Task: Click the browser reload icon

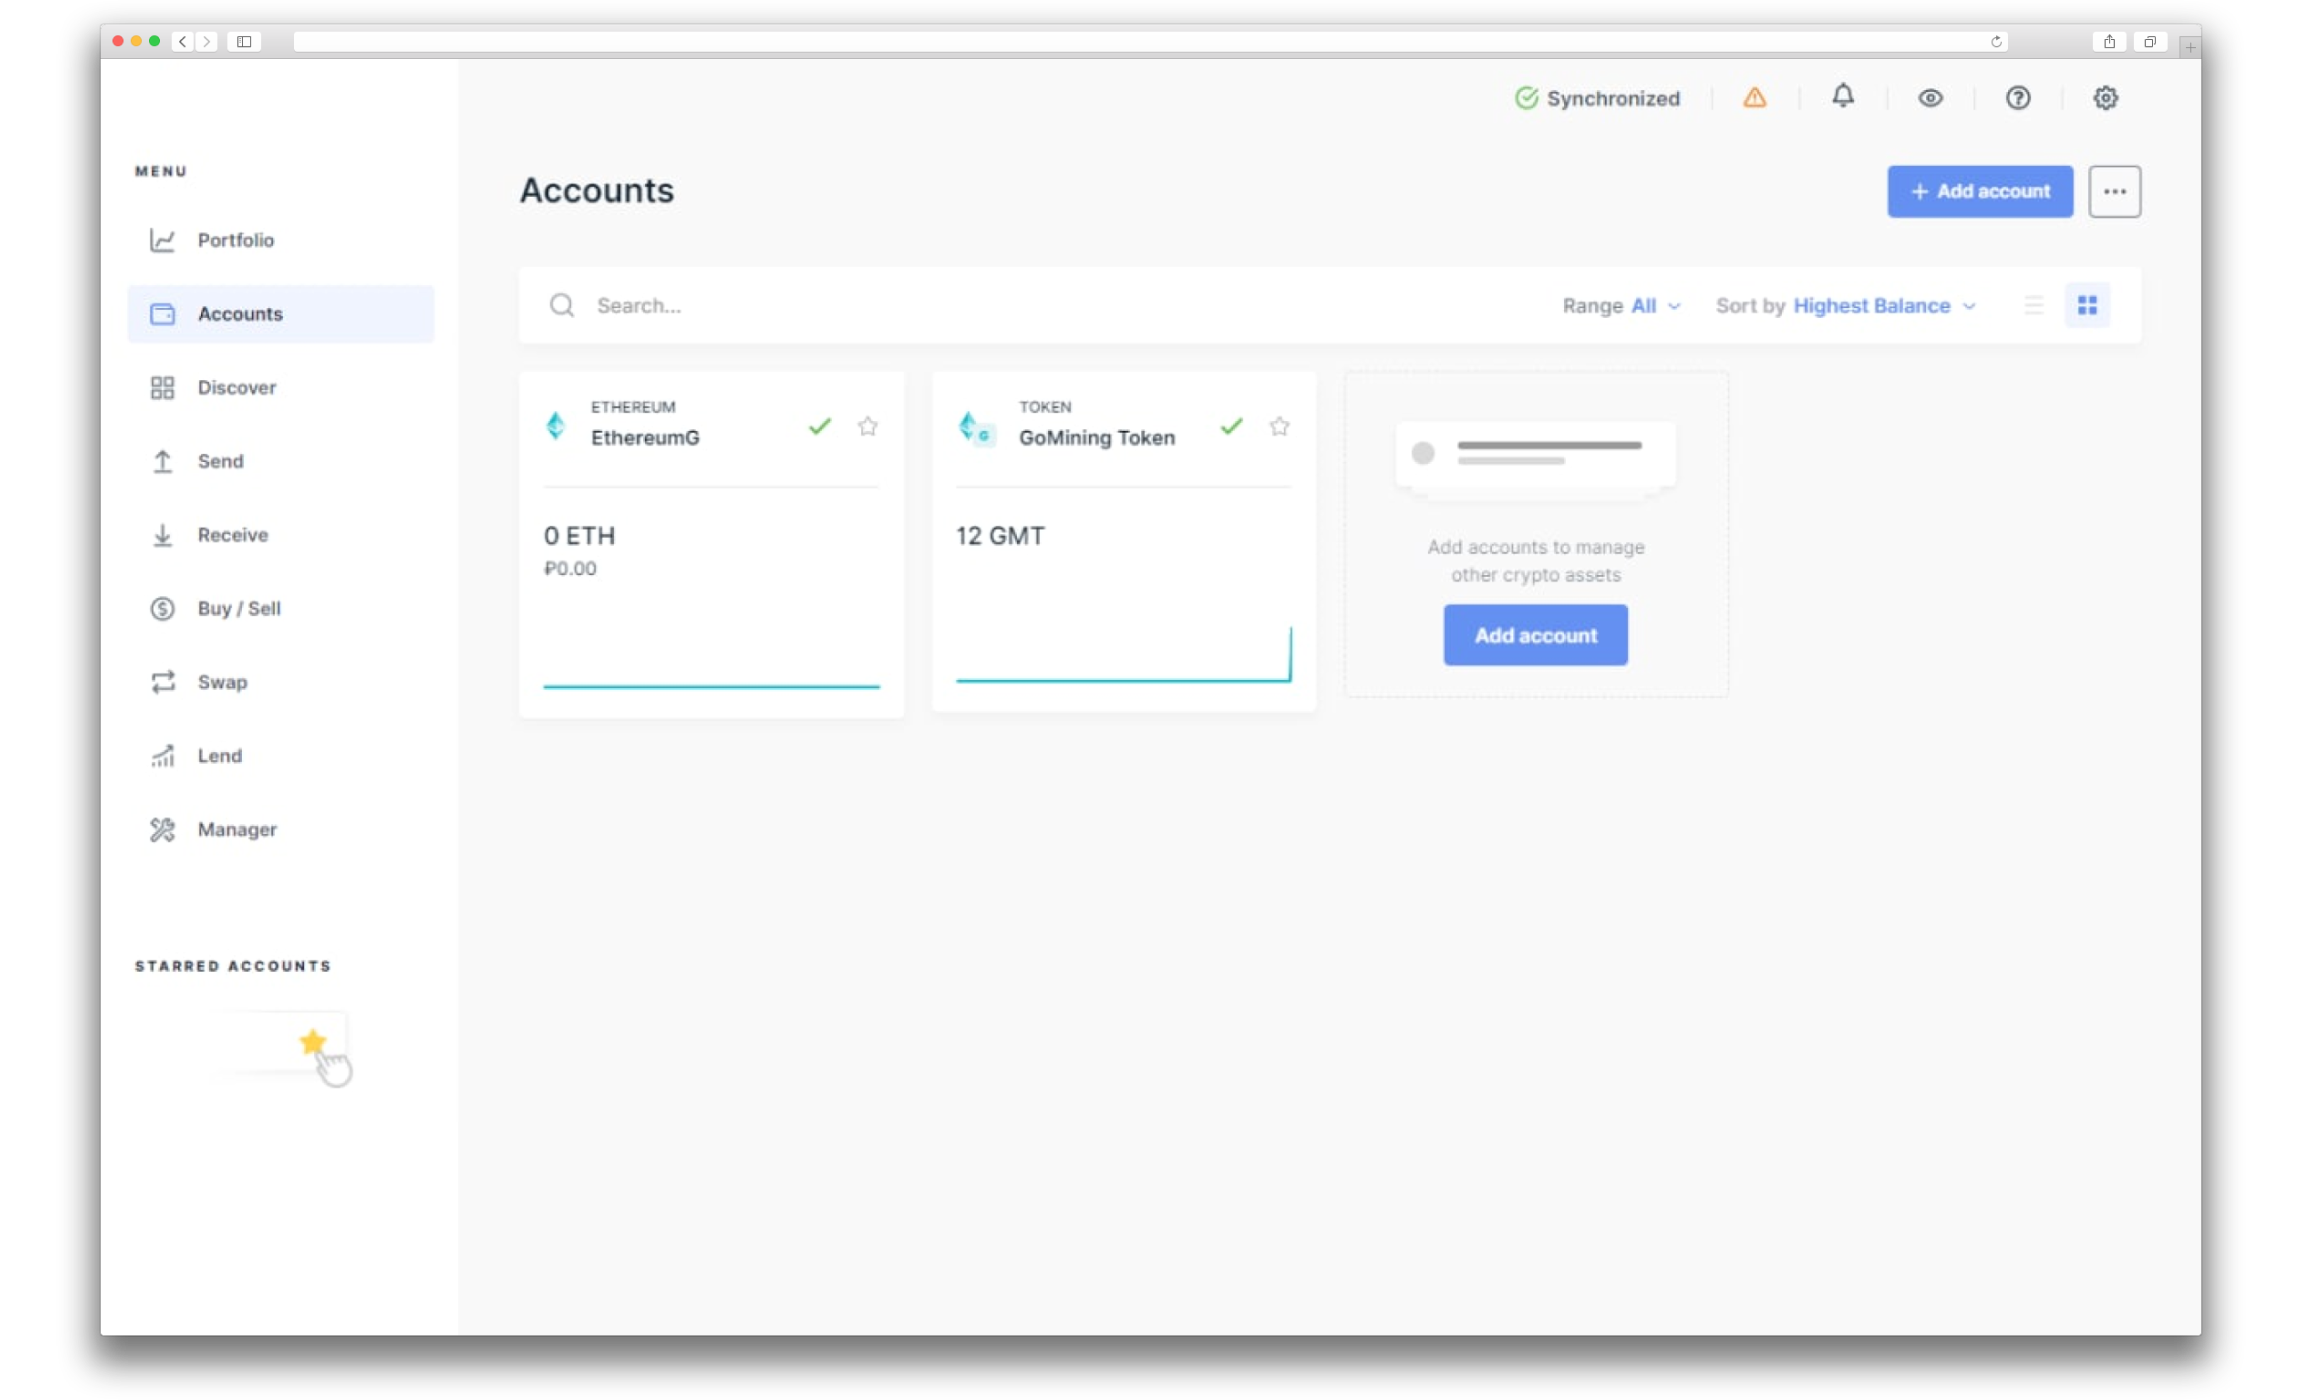Action: pyautogui.click(x=1996, y=41)
